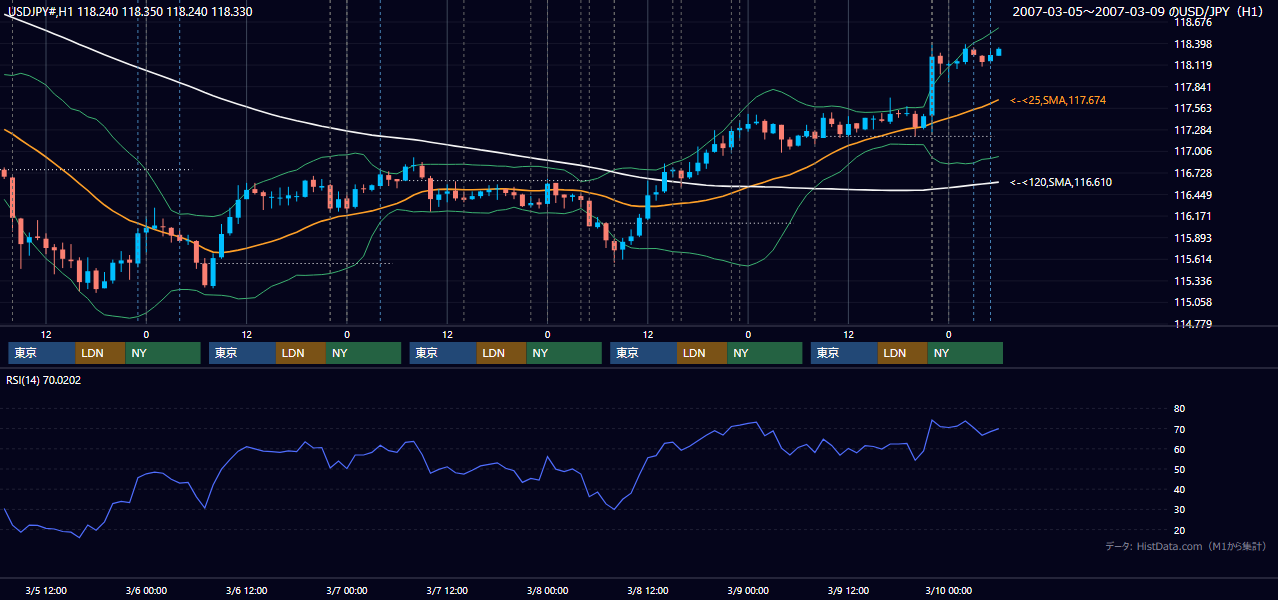Image resolution: width=1278 pixels, height=600 pixels.
Task: Click the 3/7 12:00 time axis label
Action: click(x=447, y=591)
